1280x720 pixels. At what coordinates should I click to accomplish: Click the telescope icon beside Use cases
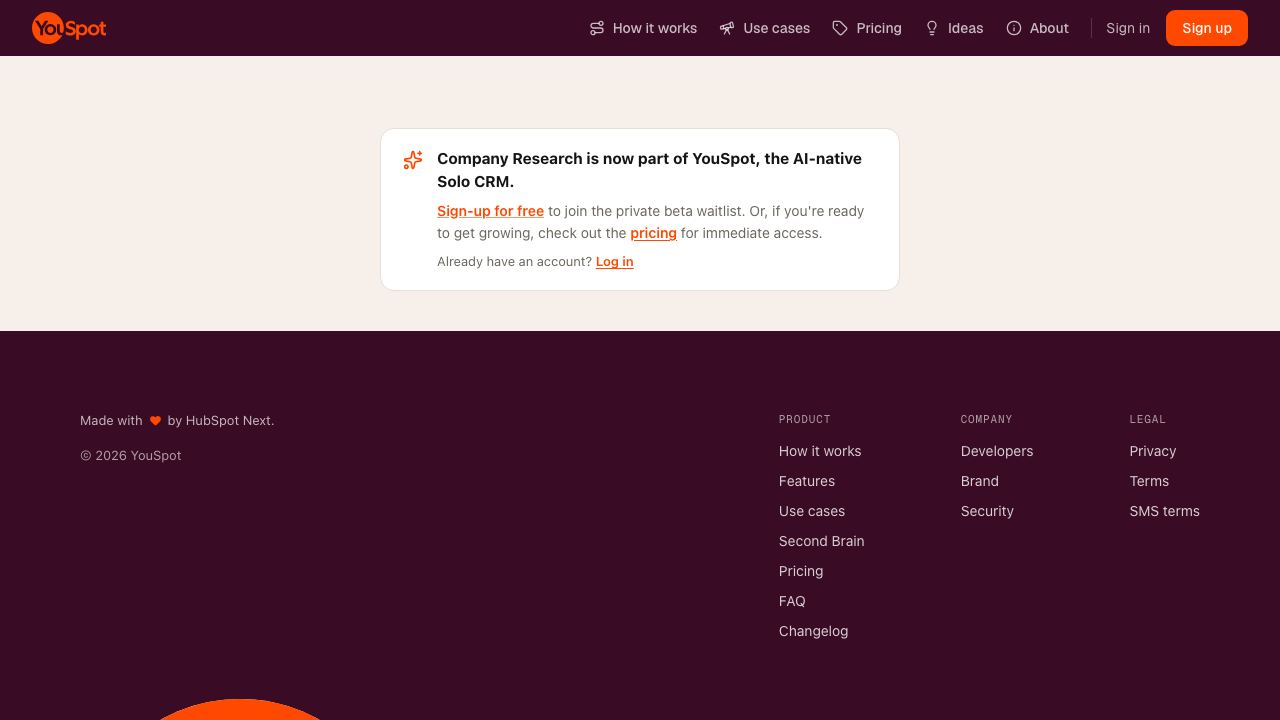click(727, 28)
